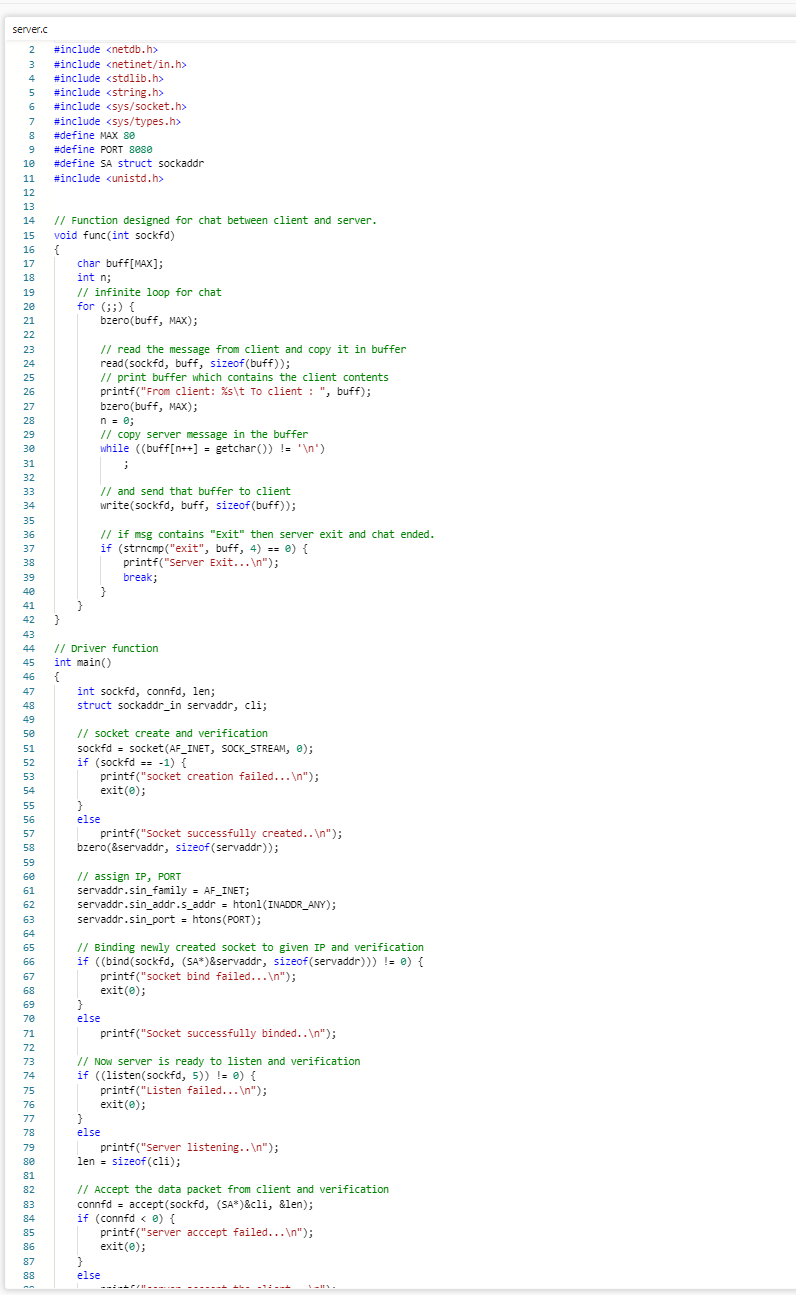Viewport: 796px width, 1295px height.
Task: Click line number 45 in the gutter
Action: (x=29, y=662)
